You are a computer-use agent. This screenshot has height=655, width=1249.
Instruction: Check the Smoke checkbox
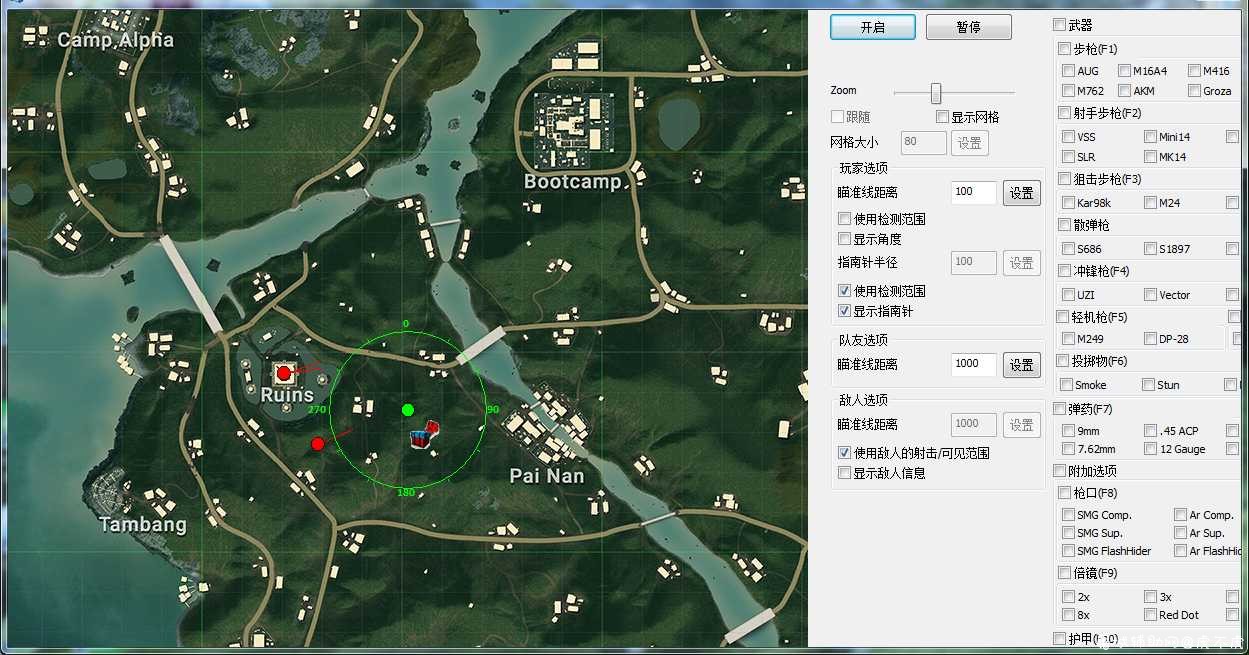[x=1068, y=385]
